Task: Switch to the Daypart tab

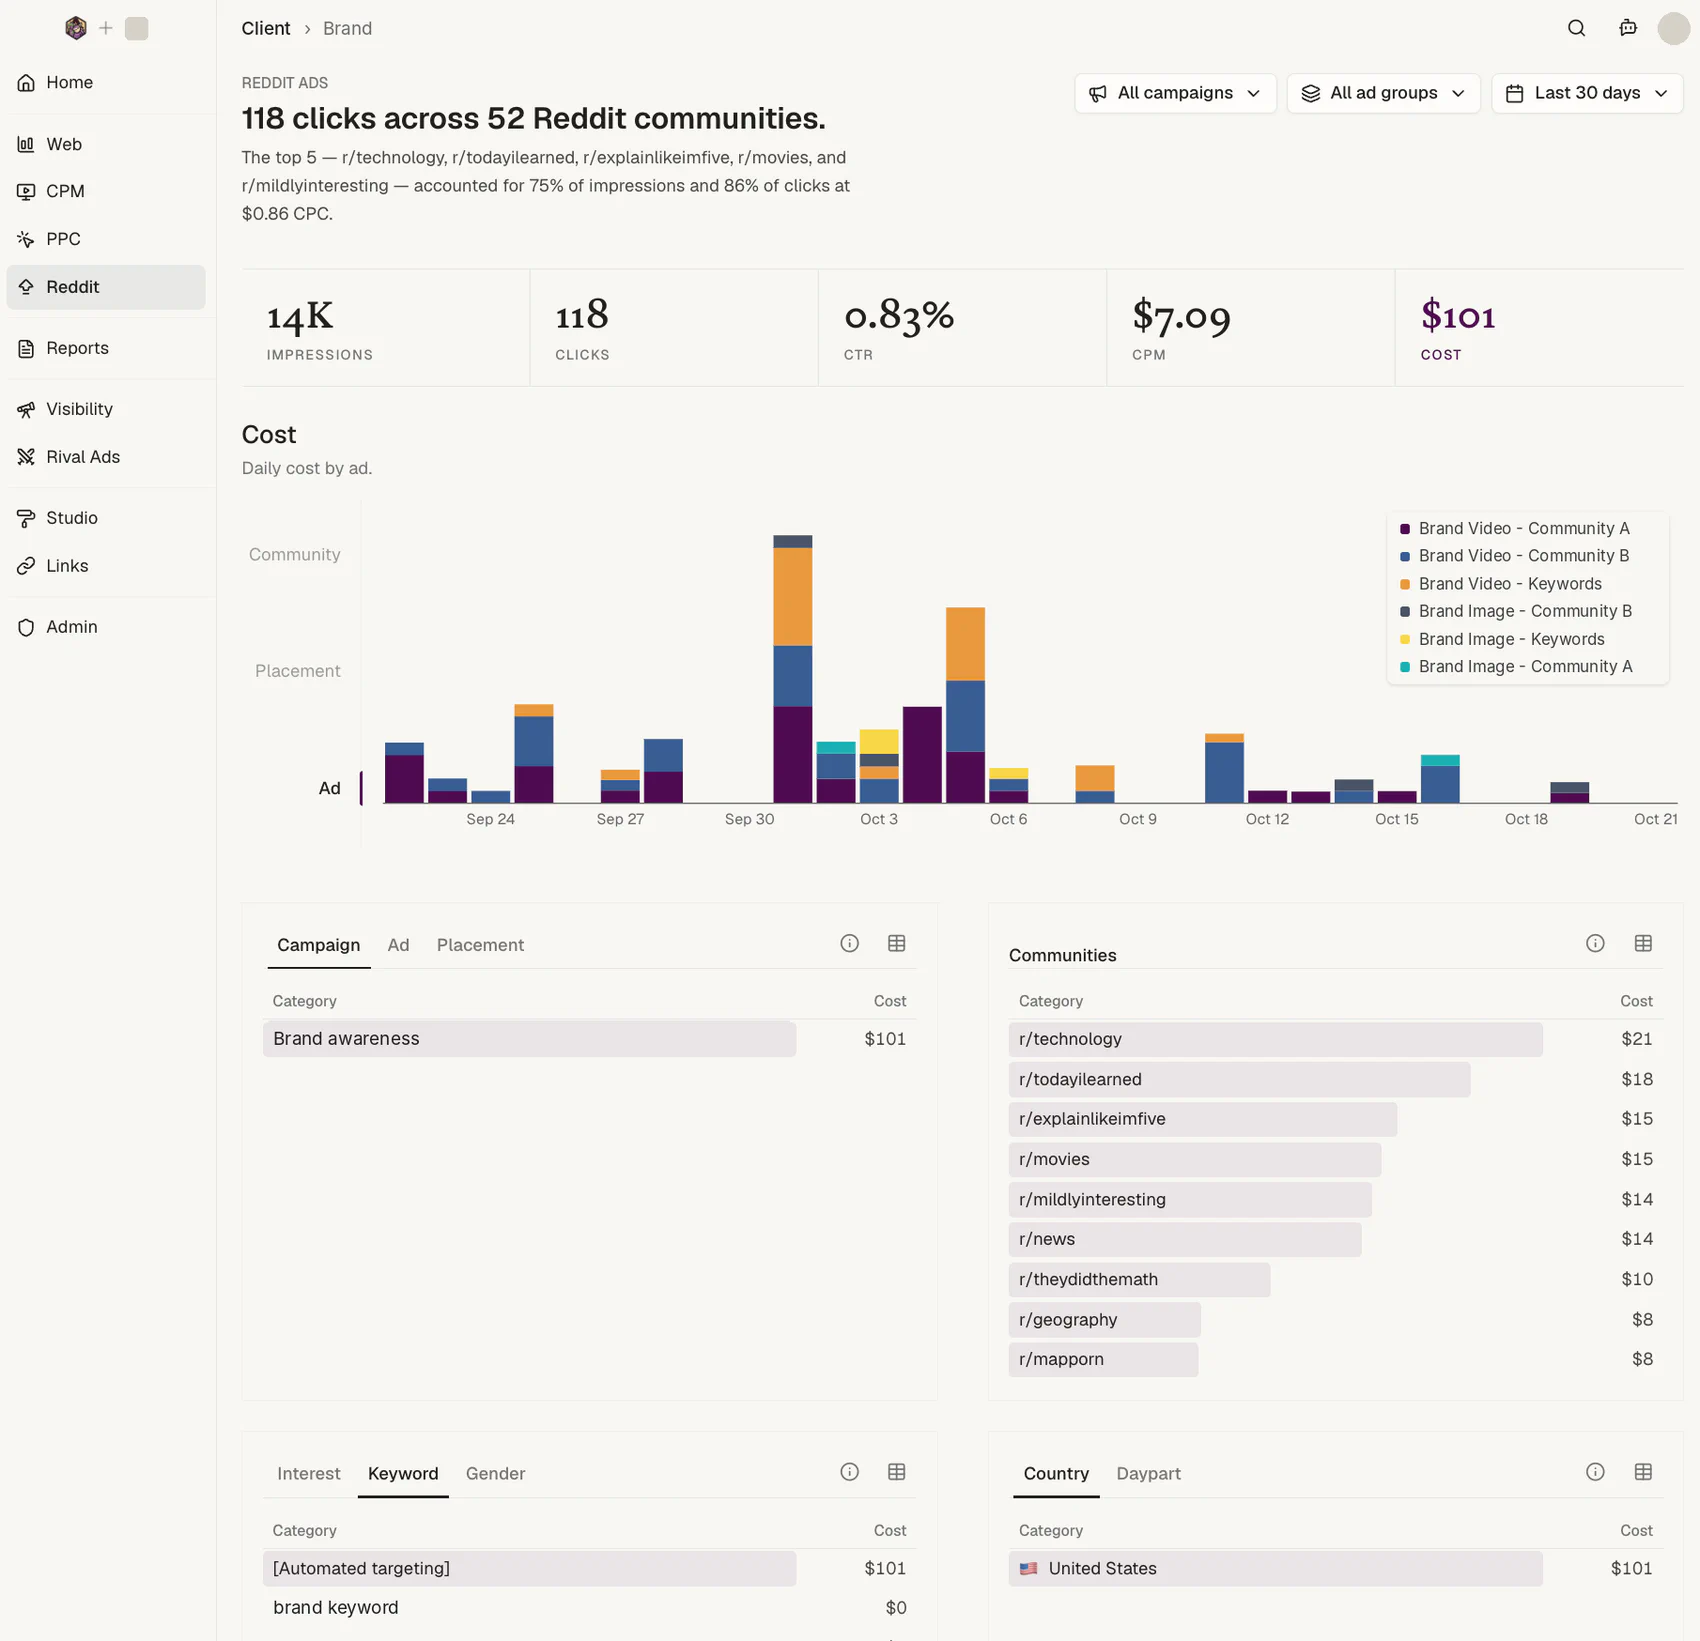Action: (1148, 1473)
